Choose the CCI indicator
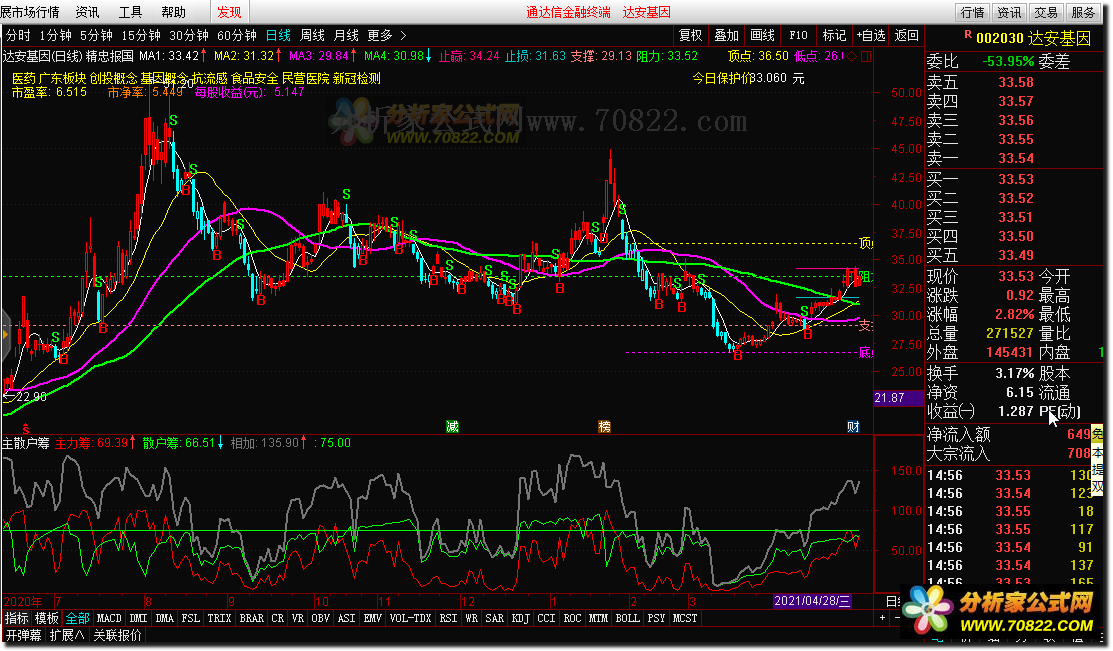This screenshot has height=651, width=1113. (547, 618)
